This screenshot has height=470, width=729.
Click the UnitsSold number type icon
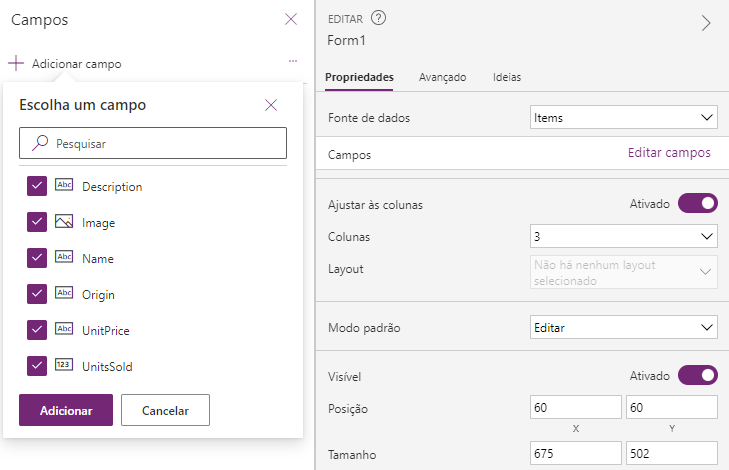(x=64, y=366)
